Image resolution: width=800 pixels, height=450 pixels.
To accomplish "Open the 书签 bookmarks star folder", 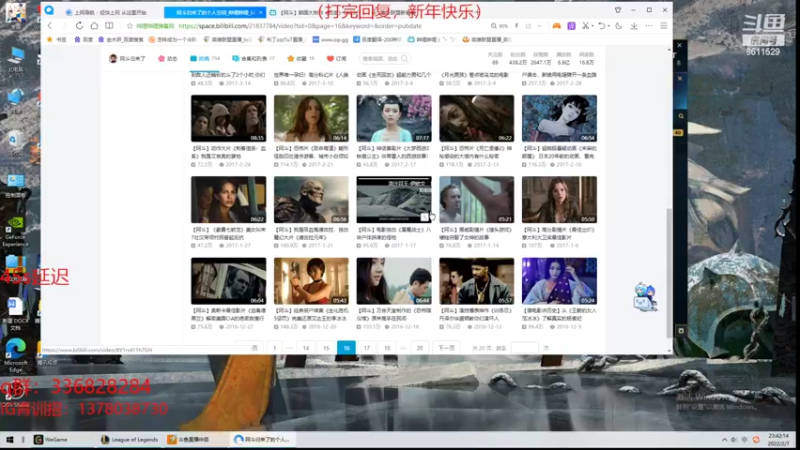I will (56, 39).
